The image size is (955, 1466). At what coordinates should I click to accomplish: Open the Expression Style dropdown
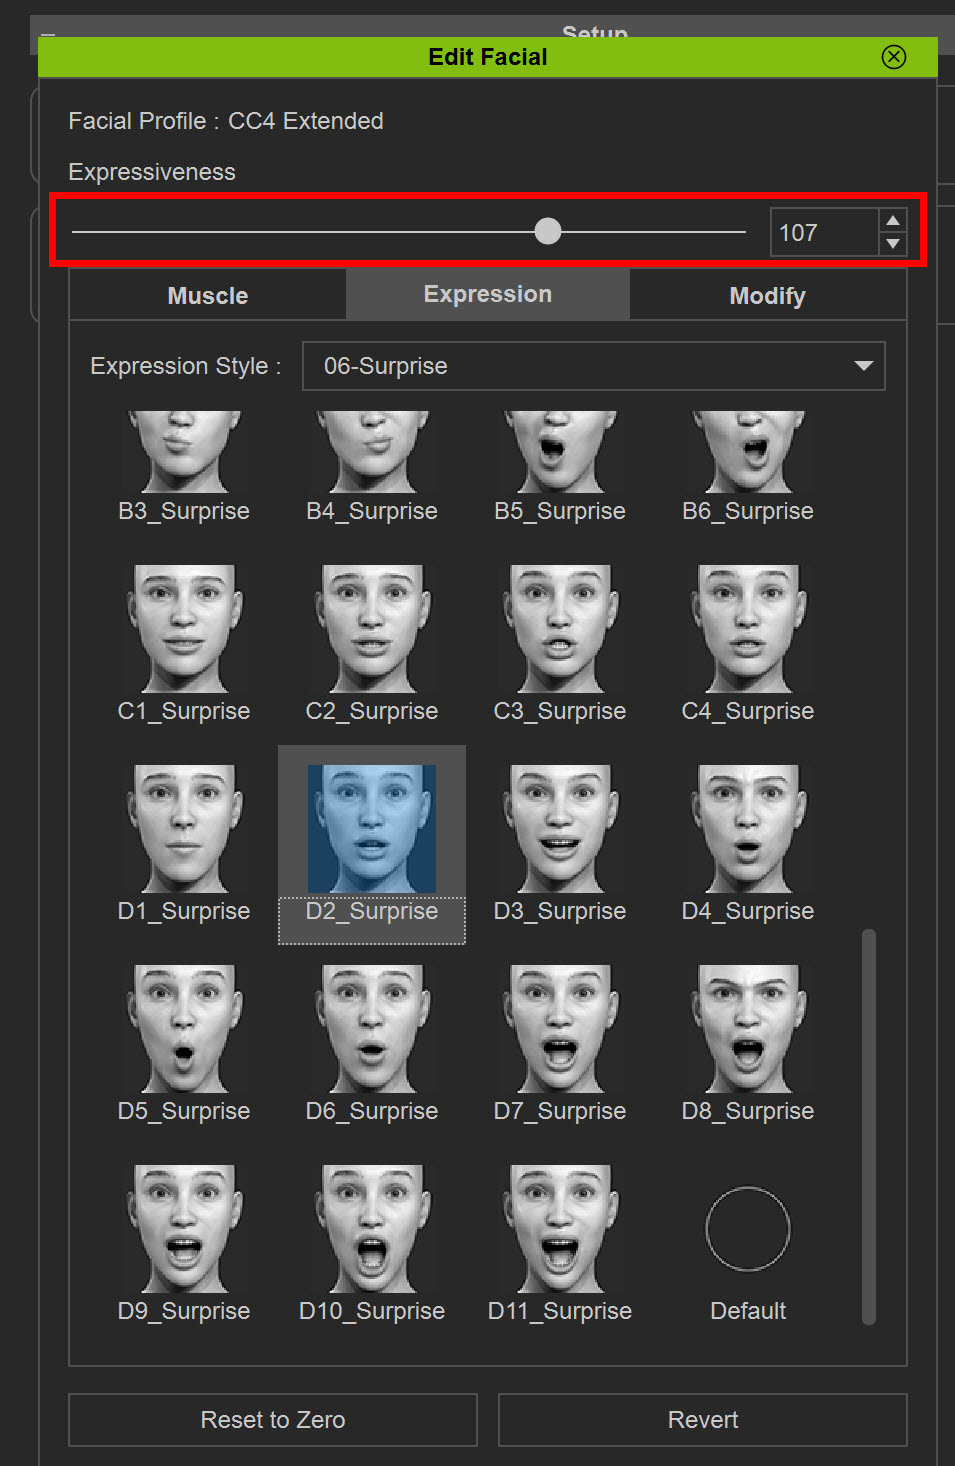pyautogui.click(x=594, y=366)
